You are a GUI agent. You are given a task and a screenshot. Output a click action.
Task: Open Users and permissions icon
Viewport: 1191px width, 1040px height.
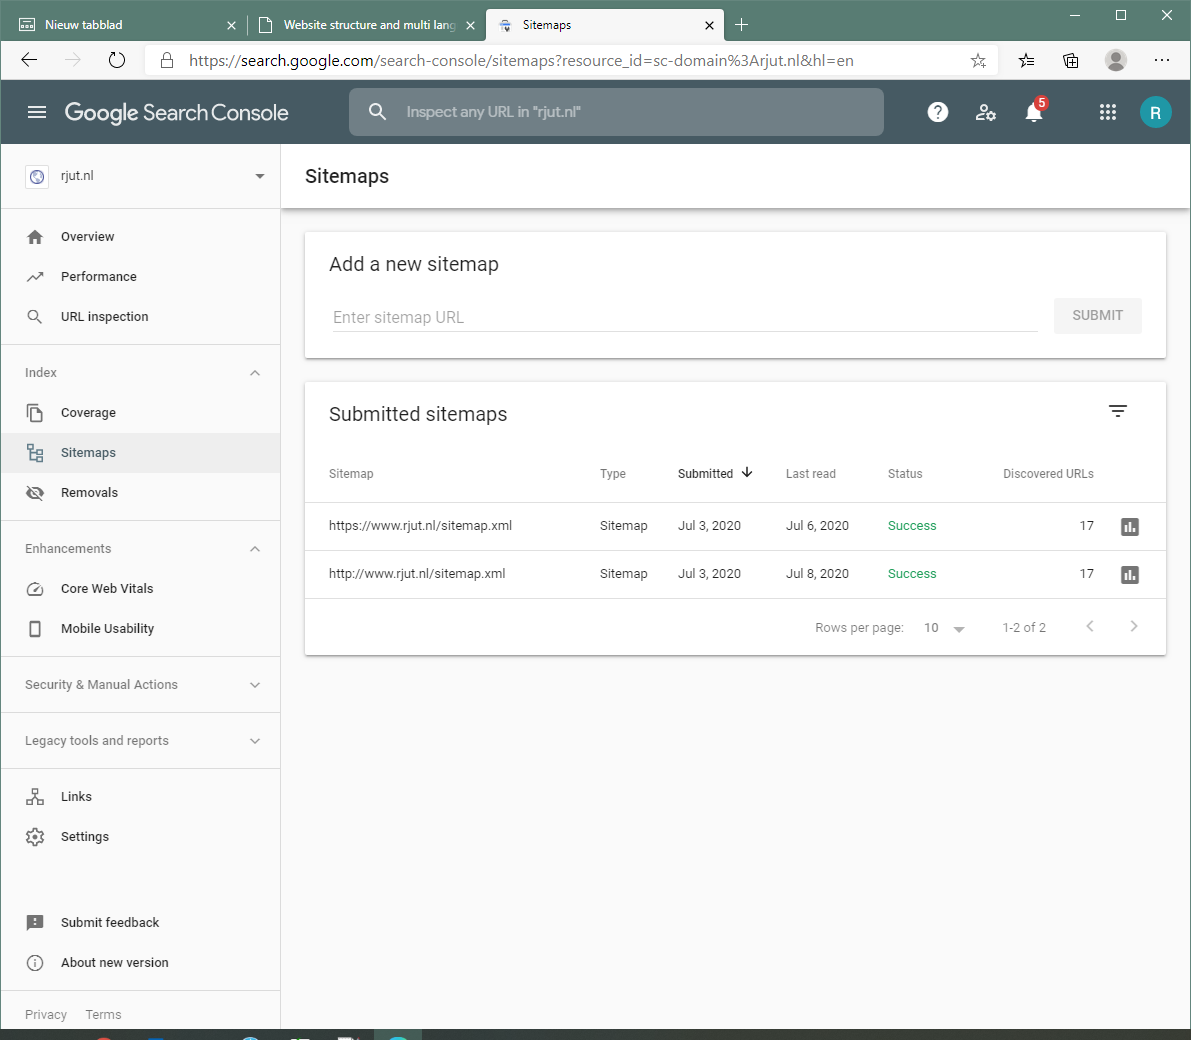coord(985,112)
